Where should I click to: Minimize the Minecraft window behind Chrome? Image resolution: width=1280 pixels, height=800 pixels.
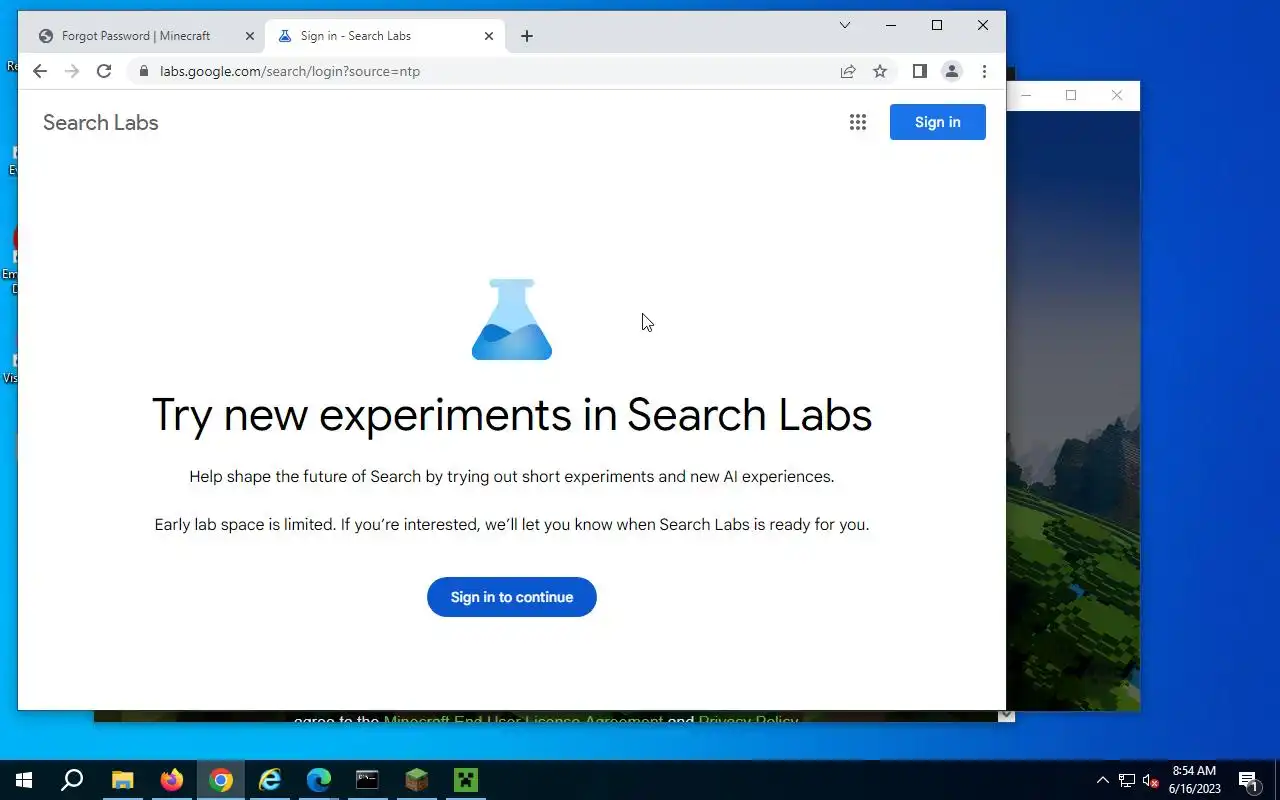(1025, 96)
